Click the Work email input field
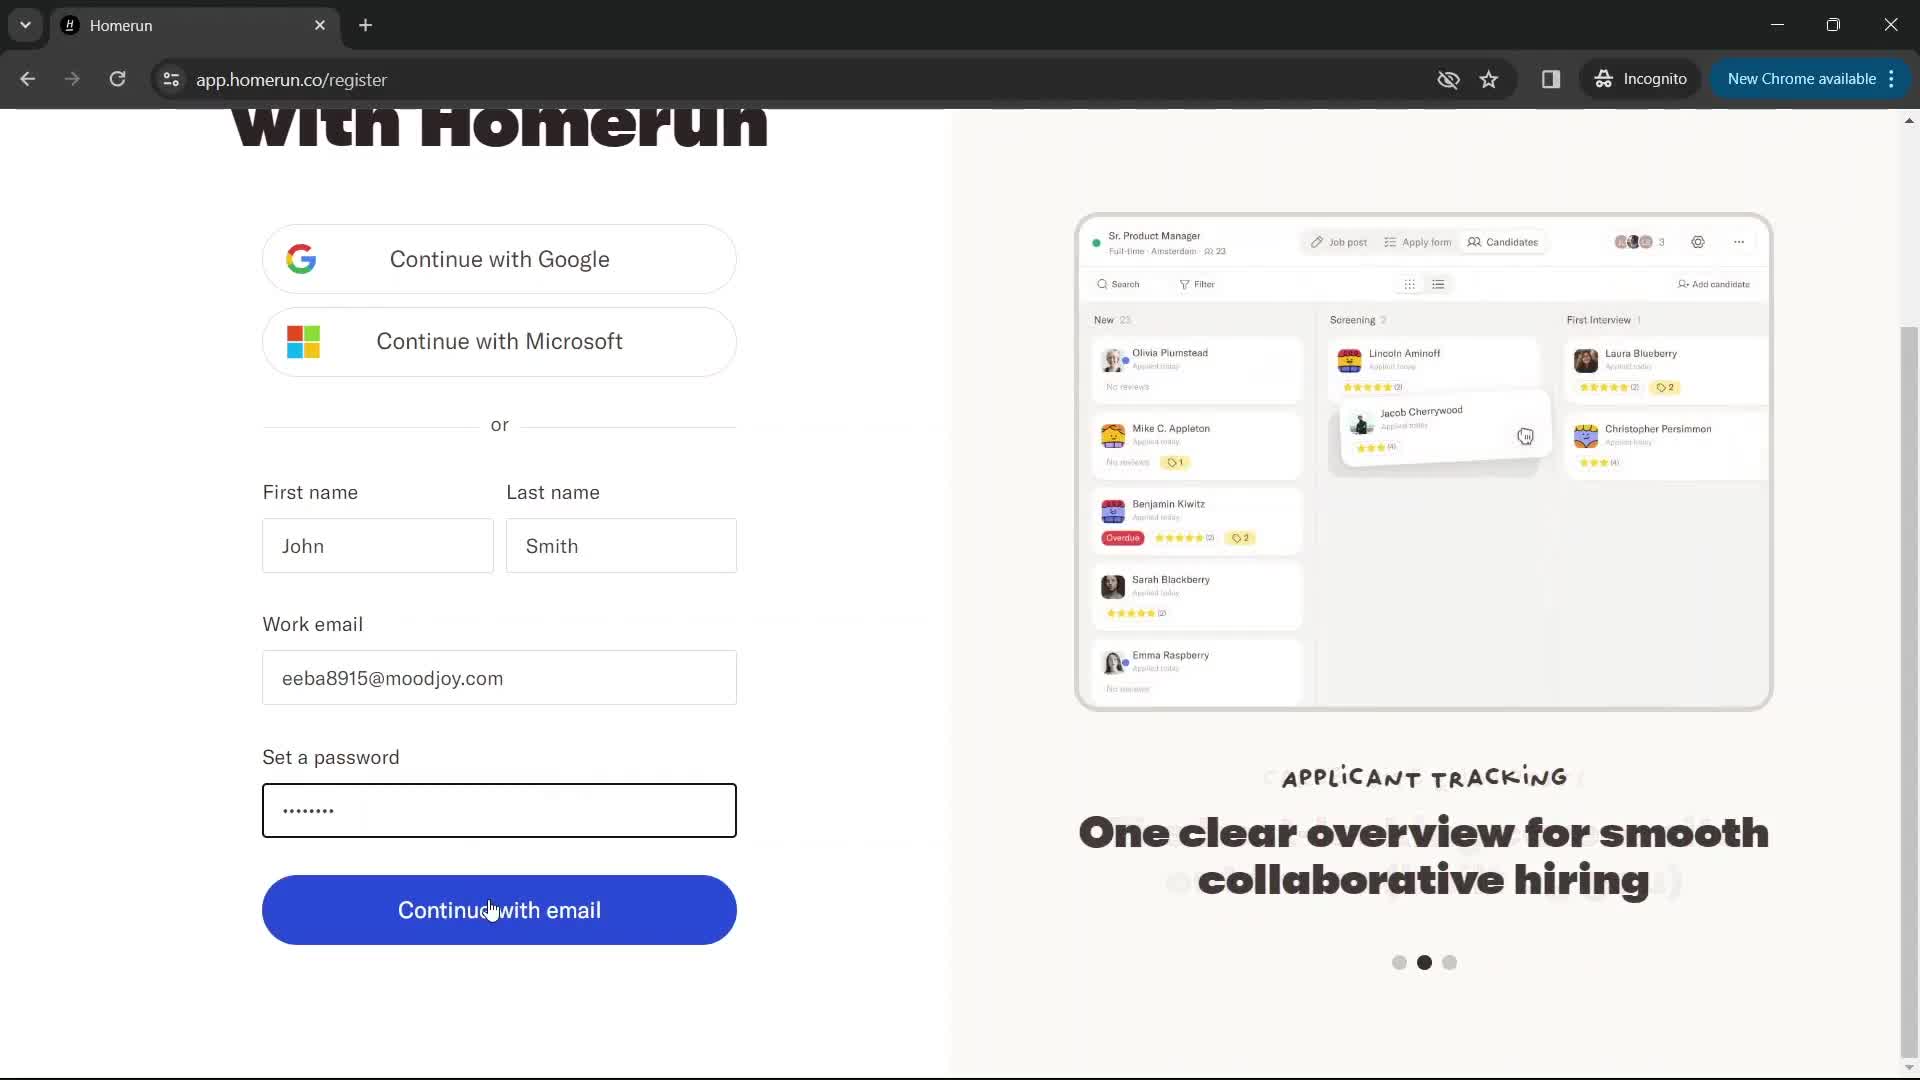 500,678
